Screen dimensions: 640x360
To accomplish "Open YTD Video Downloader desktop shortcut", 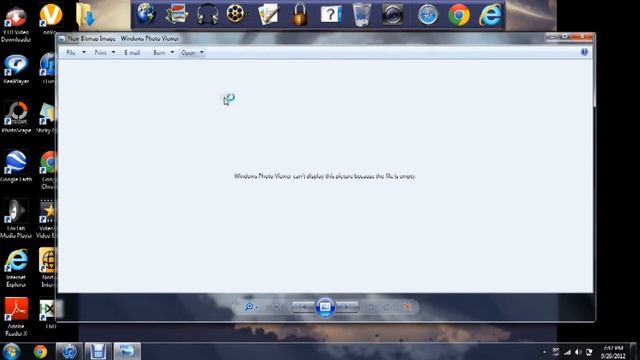I will pyautogui.click(x=16, y=22).
